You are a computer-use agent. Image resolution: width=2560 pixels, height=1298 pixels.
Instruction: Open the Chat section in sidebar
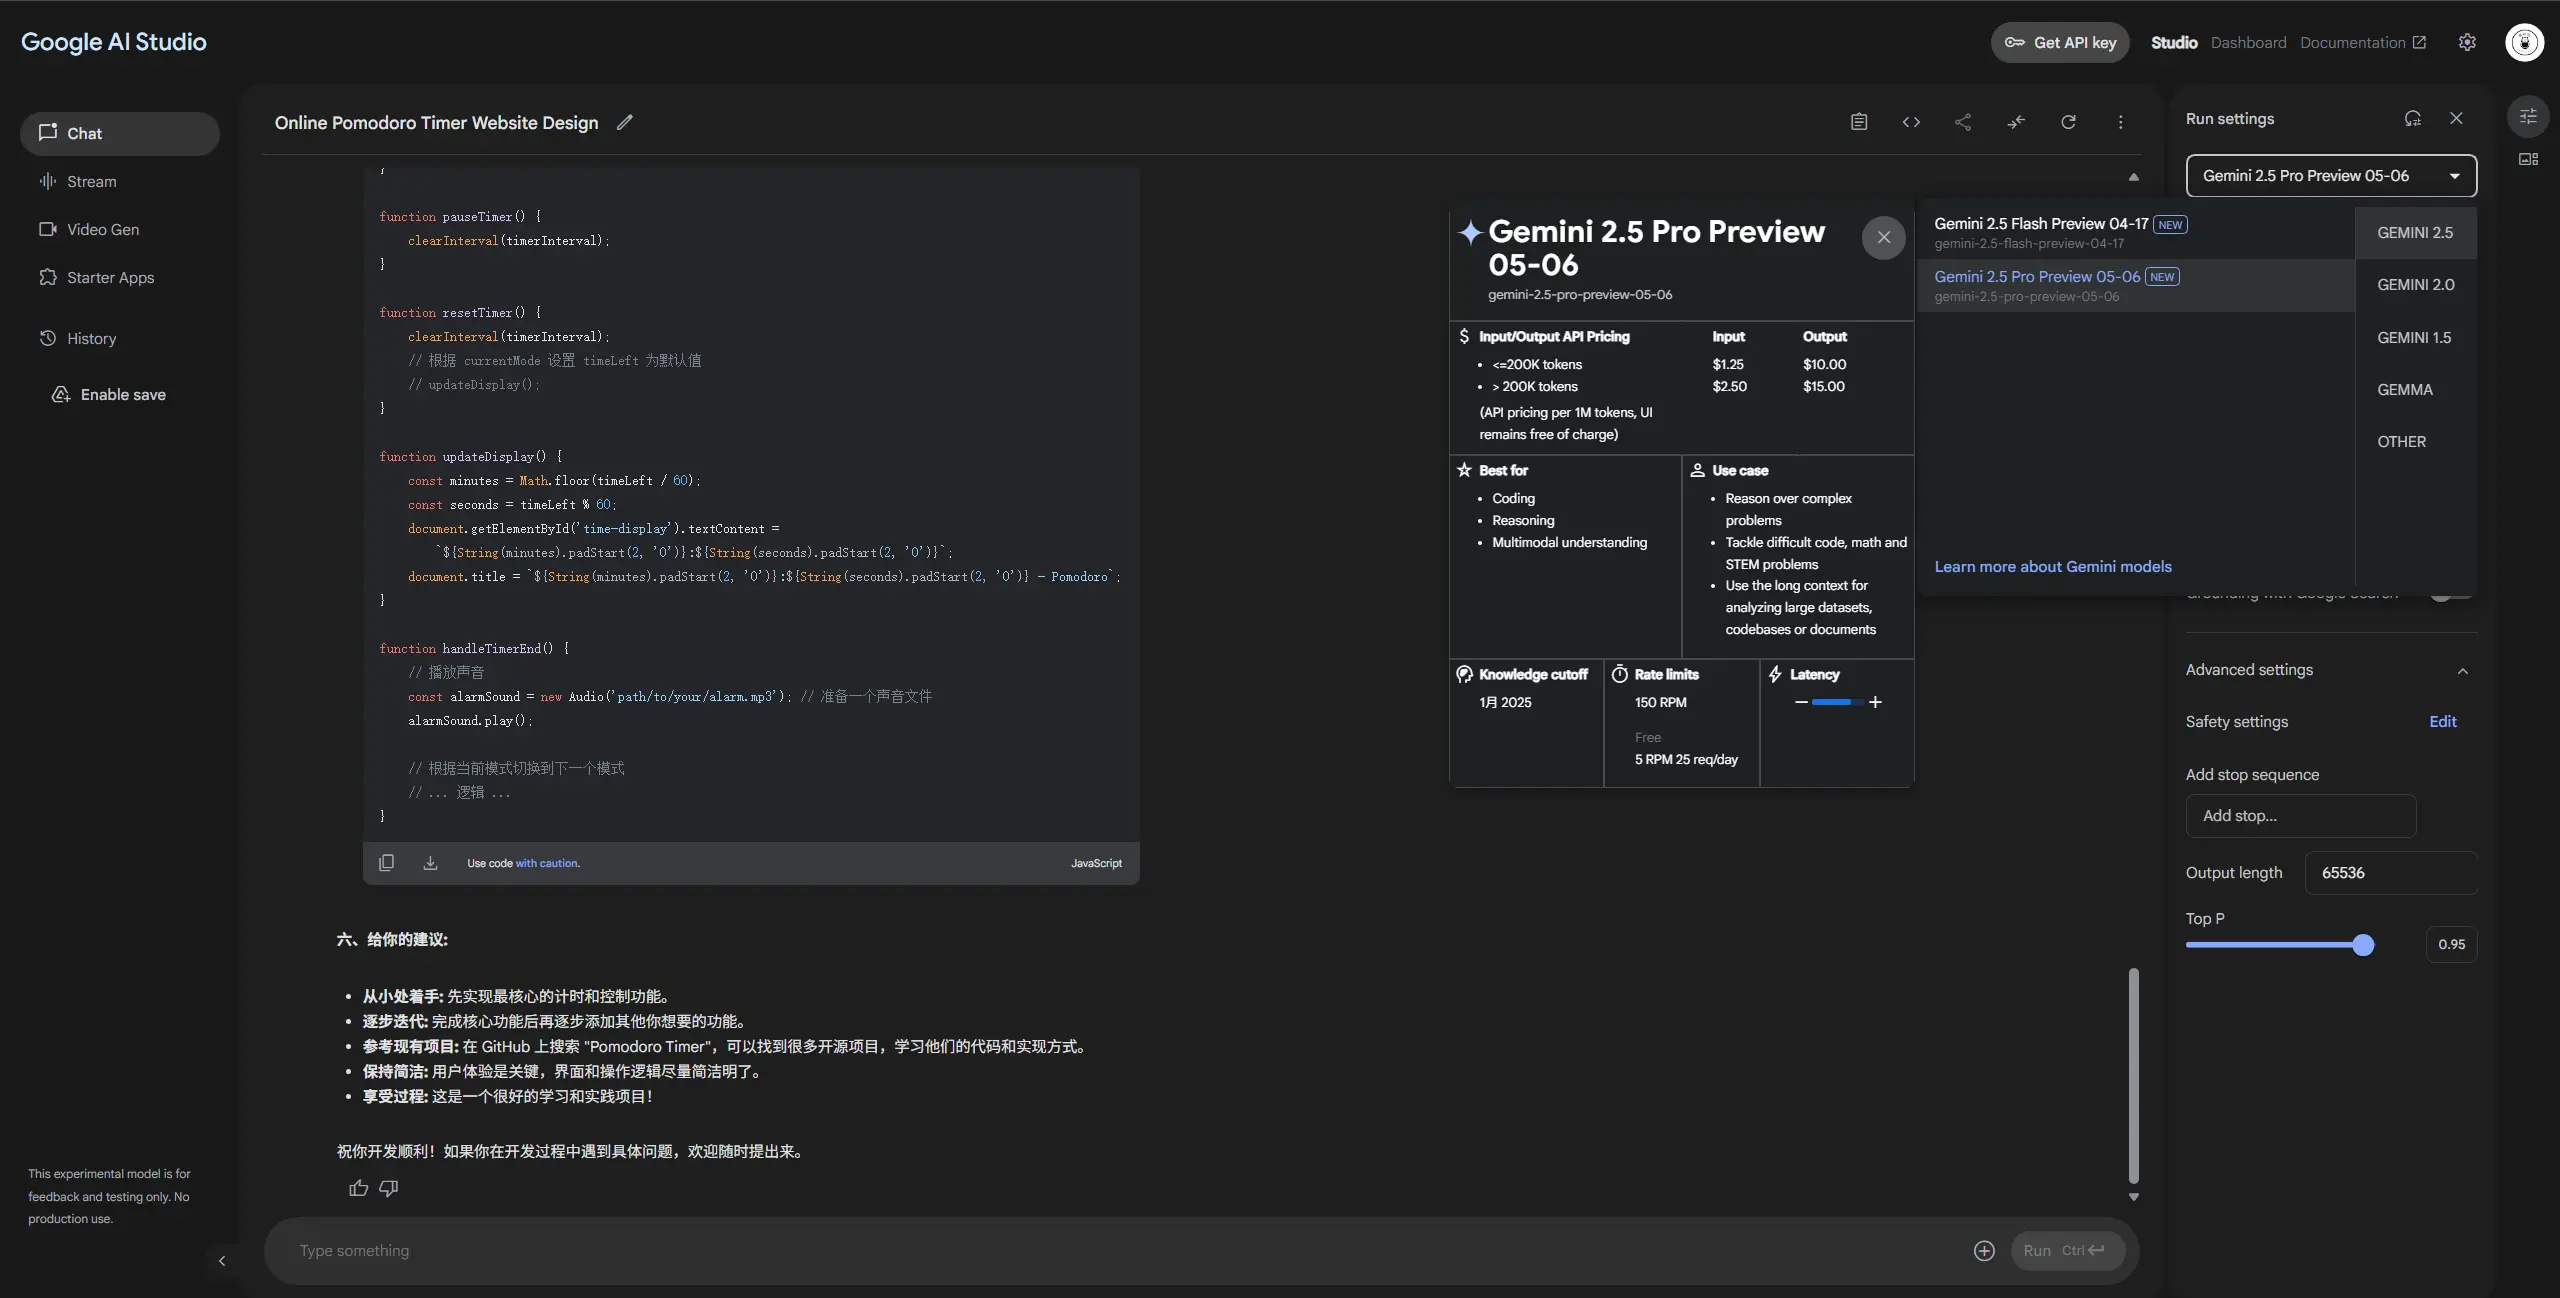coord(120,133)
